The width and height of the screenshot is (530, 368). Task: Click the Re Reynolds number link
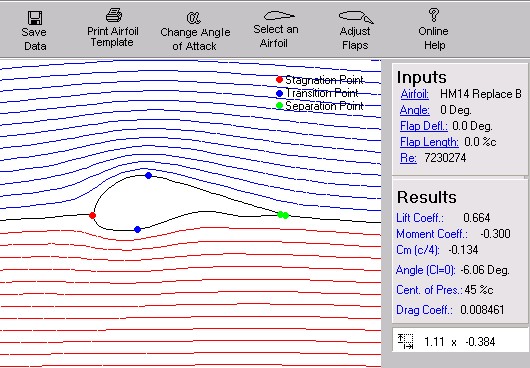(408, 158)
